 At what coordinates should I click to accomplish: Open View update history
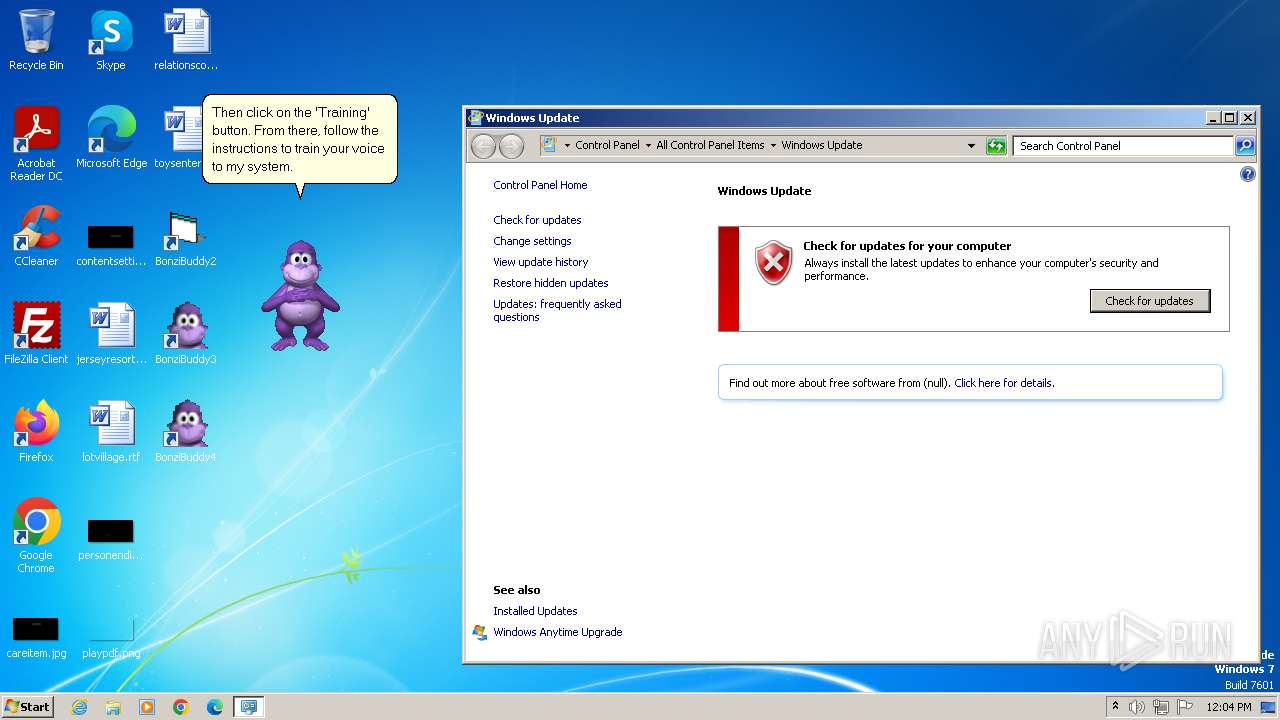tap(540, 262)
